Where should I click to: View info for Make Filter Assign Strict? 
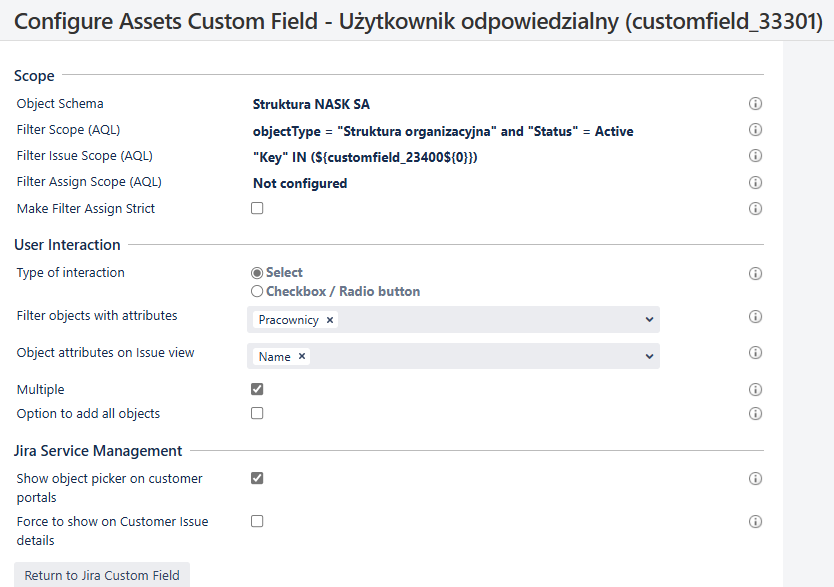click(755, 208)
